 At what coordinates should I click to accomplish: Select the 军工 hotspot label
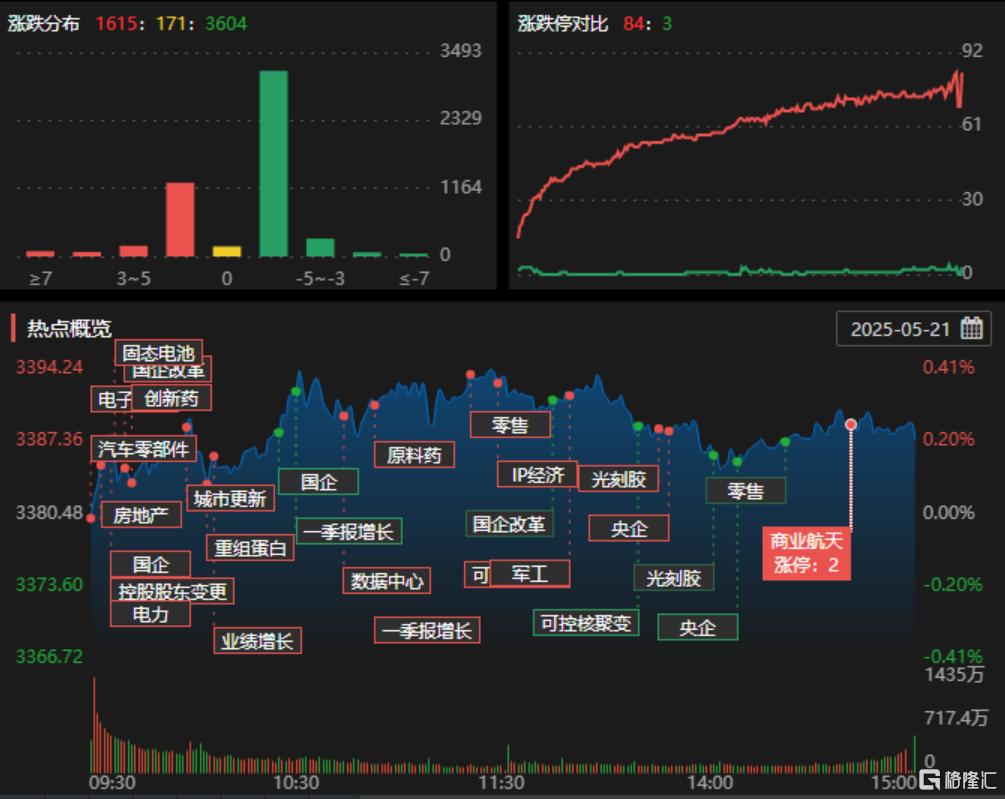pyautogui.click(x=529, y=573)
